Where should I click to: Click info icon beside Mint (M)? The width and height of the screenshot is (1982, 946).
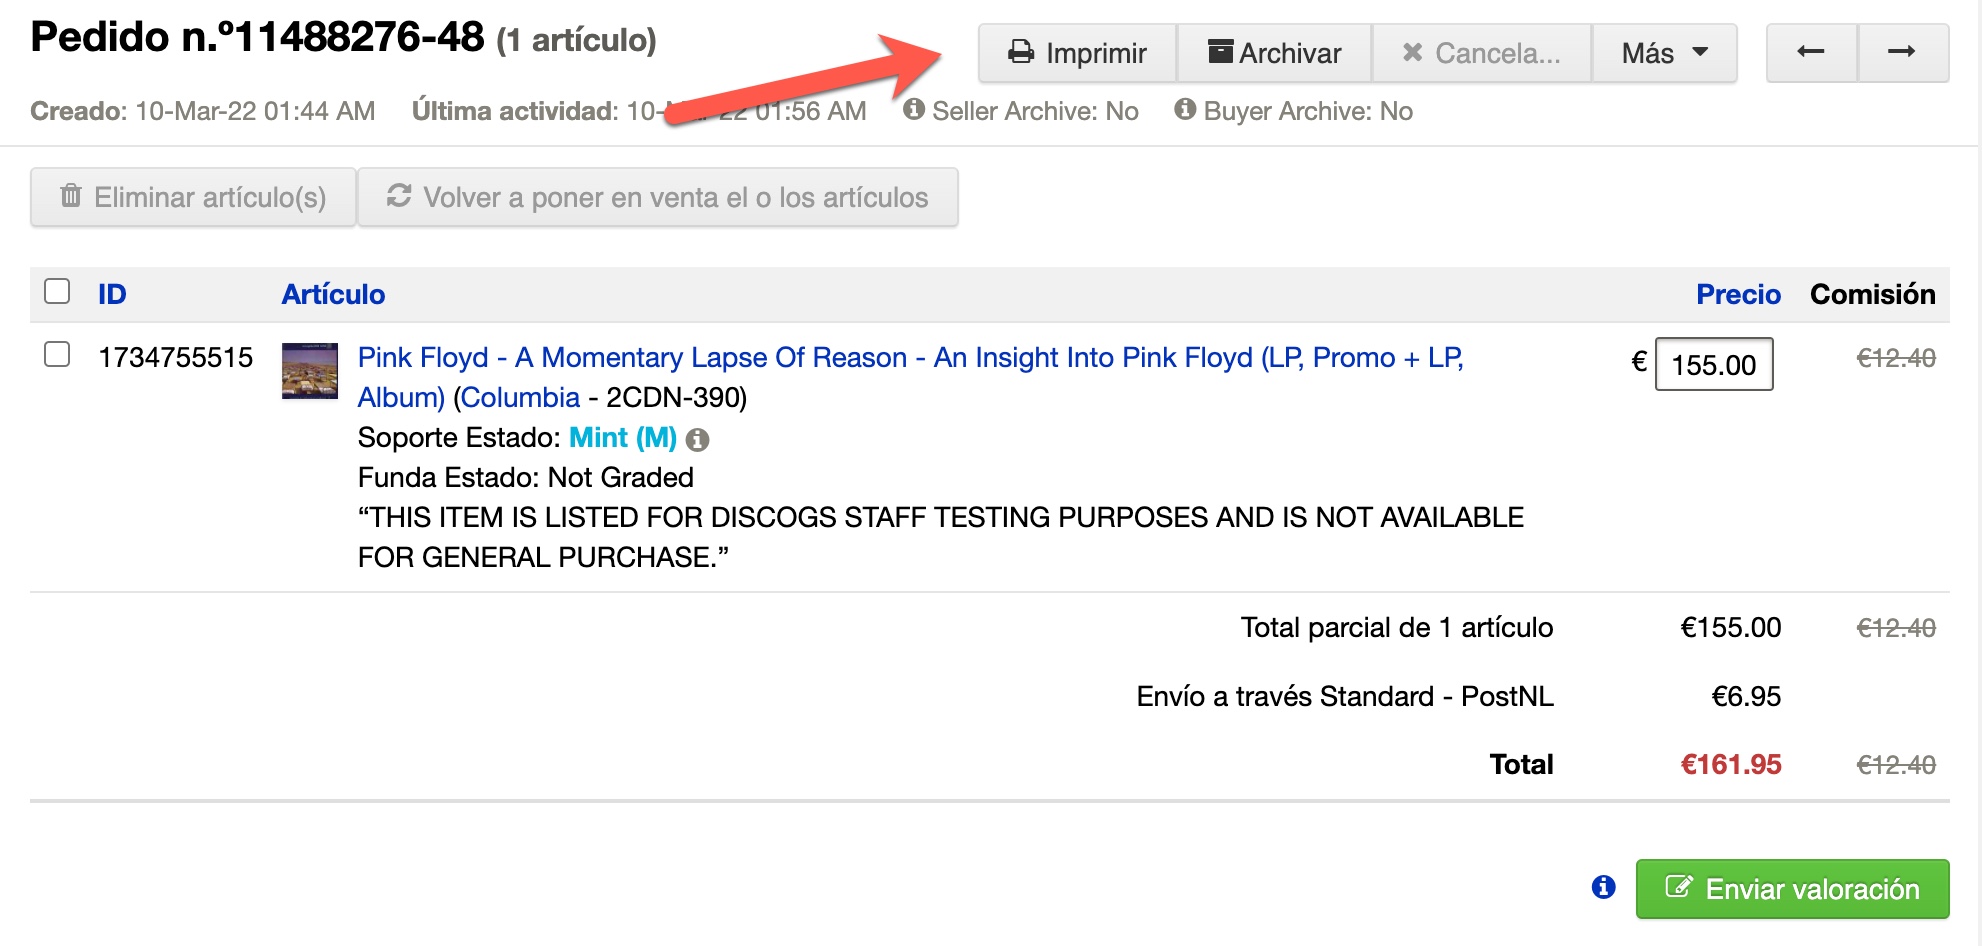coord(698,439)
